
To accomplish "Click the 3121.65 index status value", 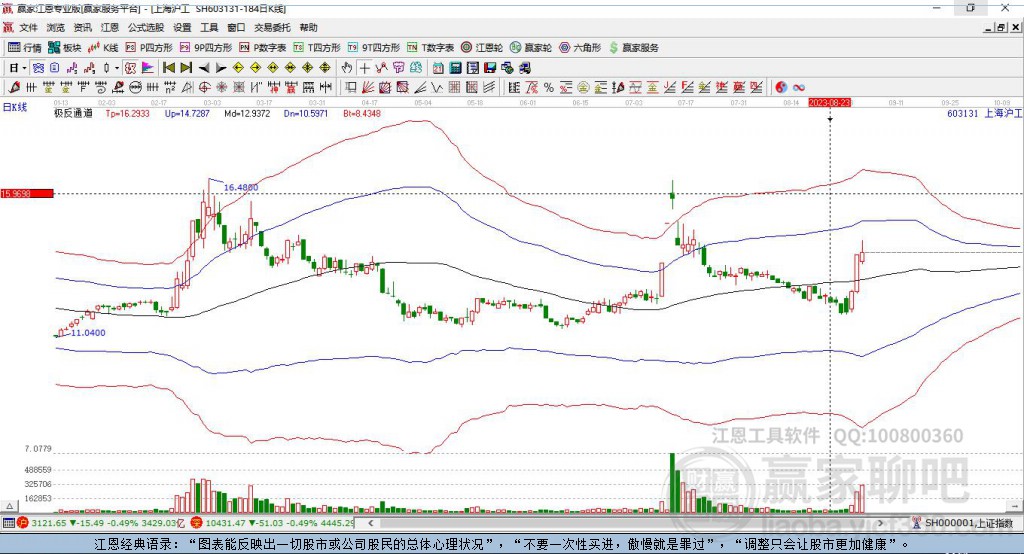I will [x=49, y=523].
